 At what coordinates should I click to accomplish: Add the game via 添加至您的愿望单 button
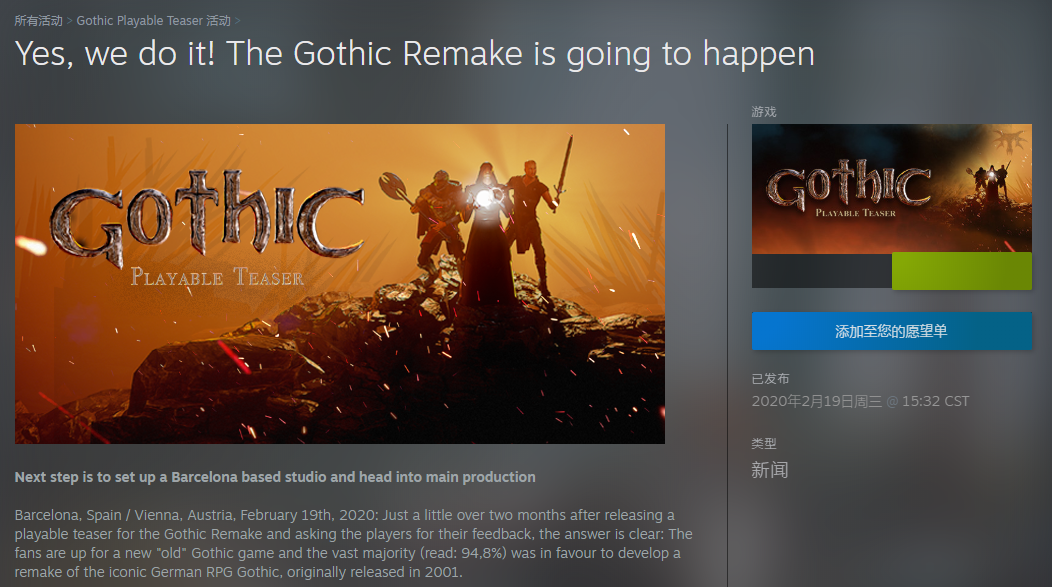click(x=891, y=331)
